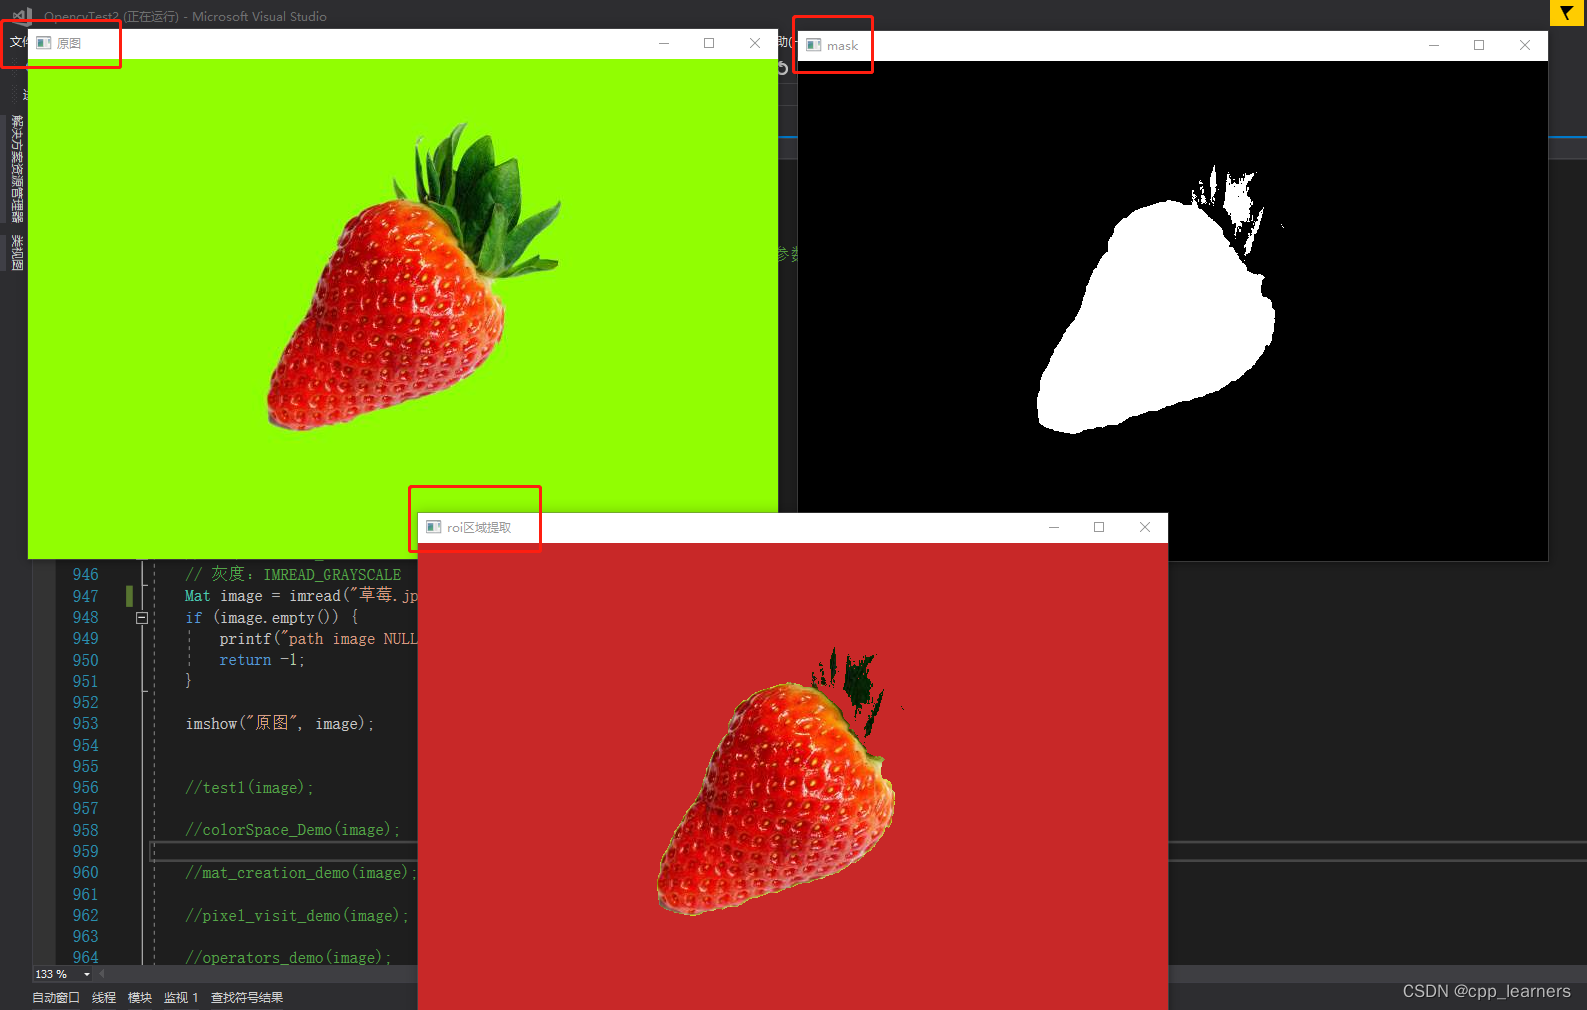Open the 文件 menu in Visual Studio
Viewport: 1587px width, 1010px height.
[x=18, y=42]
